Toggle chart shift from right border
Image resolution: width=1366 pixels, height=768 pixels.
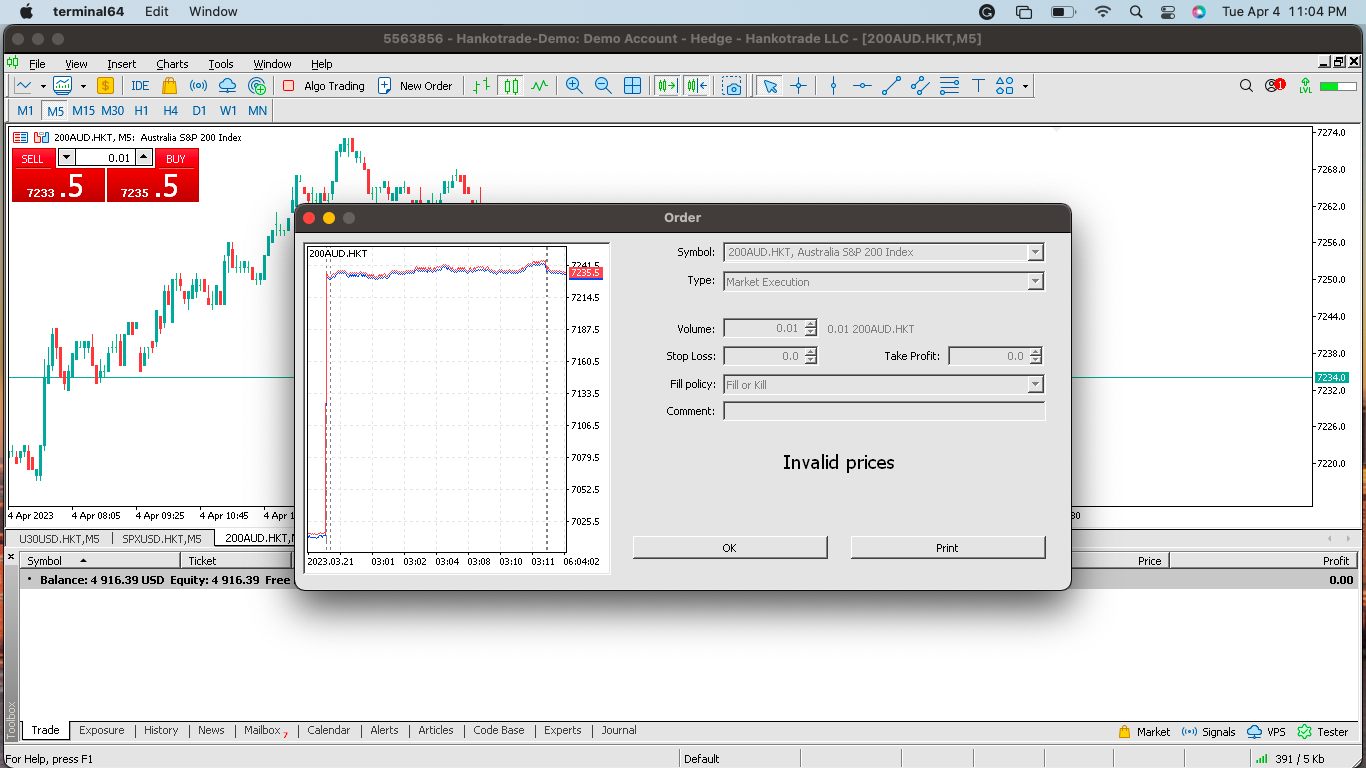click(x=697, y=86)
